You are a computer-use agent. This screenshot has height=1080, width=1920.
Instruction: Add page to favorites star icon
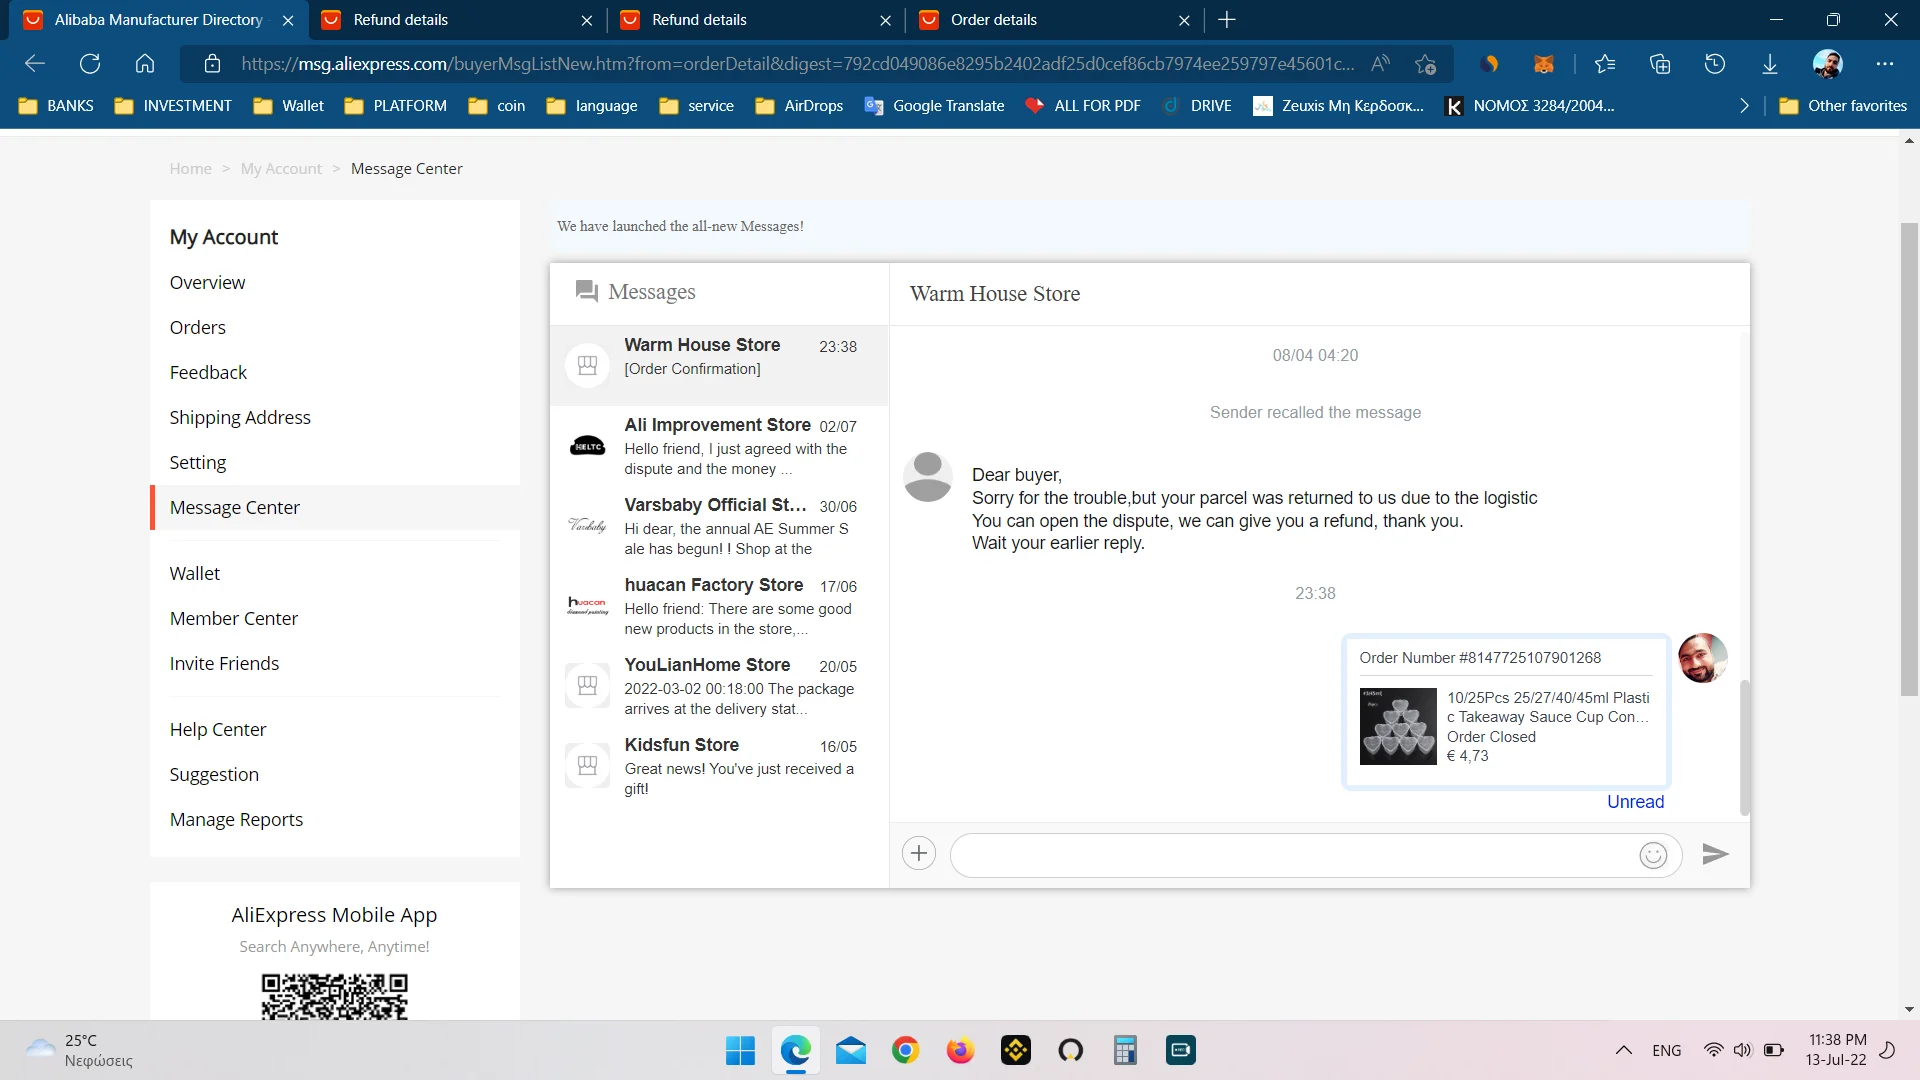(1425, 64)
